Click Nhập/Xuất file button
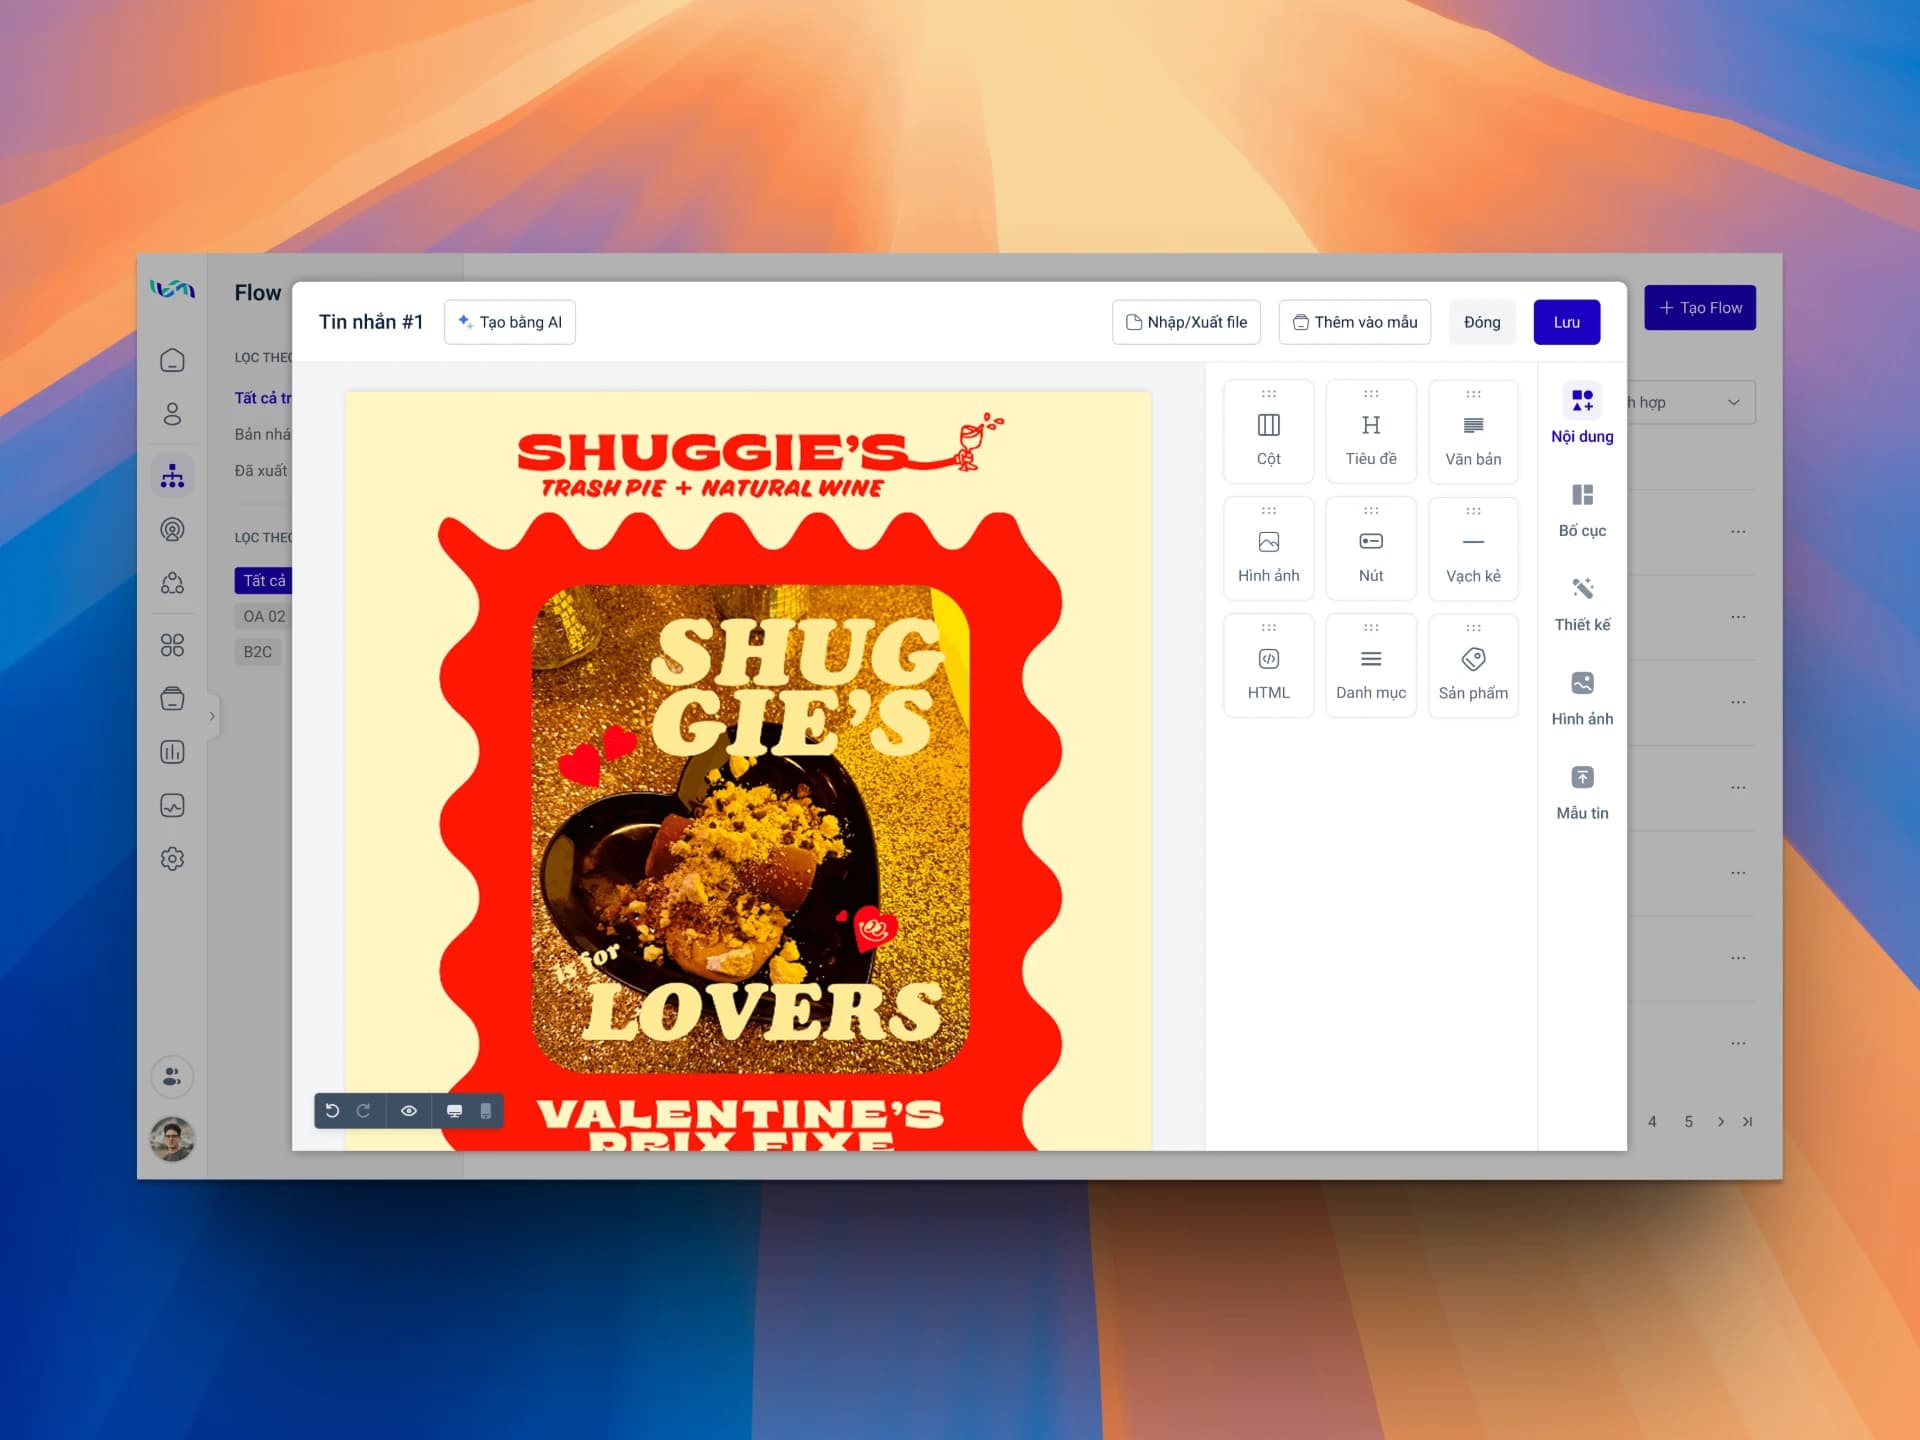 [x=1186, y=322]
